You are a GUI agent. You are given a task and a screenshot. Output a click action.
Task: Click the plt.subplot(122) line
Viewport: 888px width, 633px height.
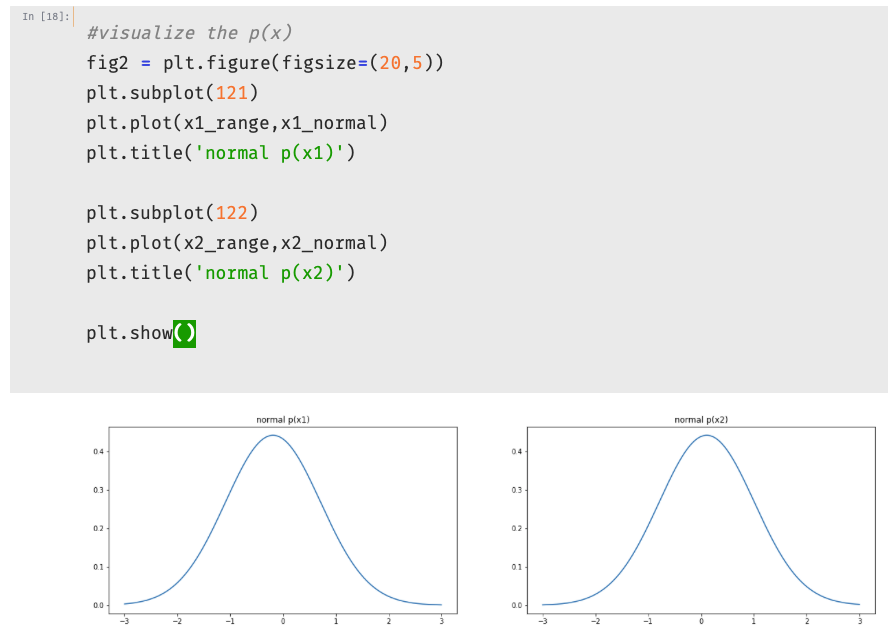tap(172, 213)
